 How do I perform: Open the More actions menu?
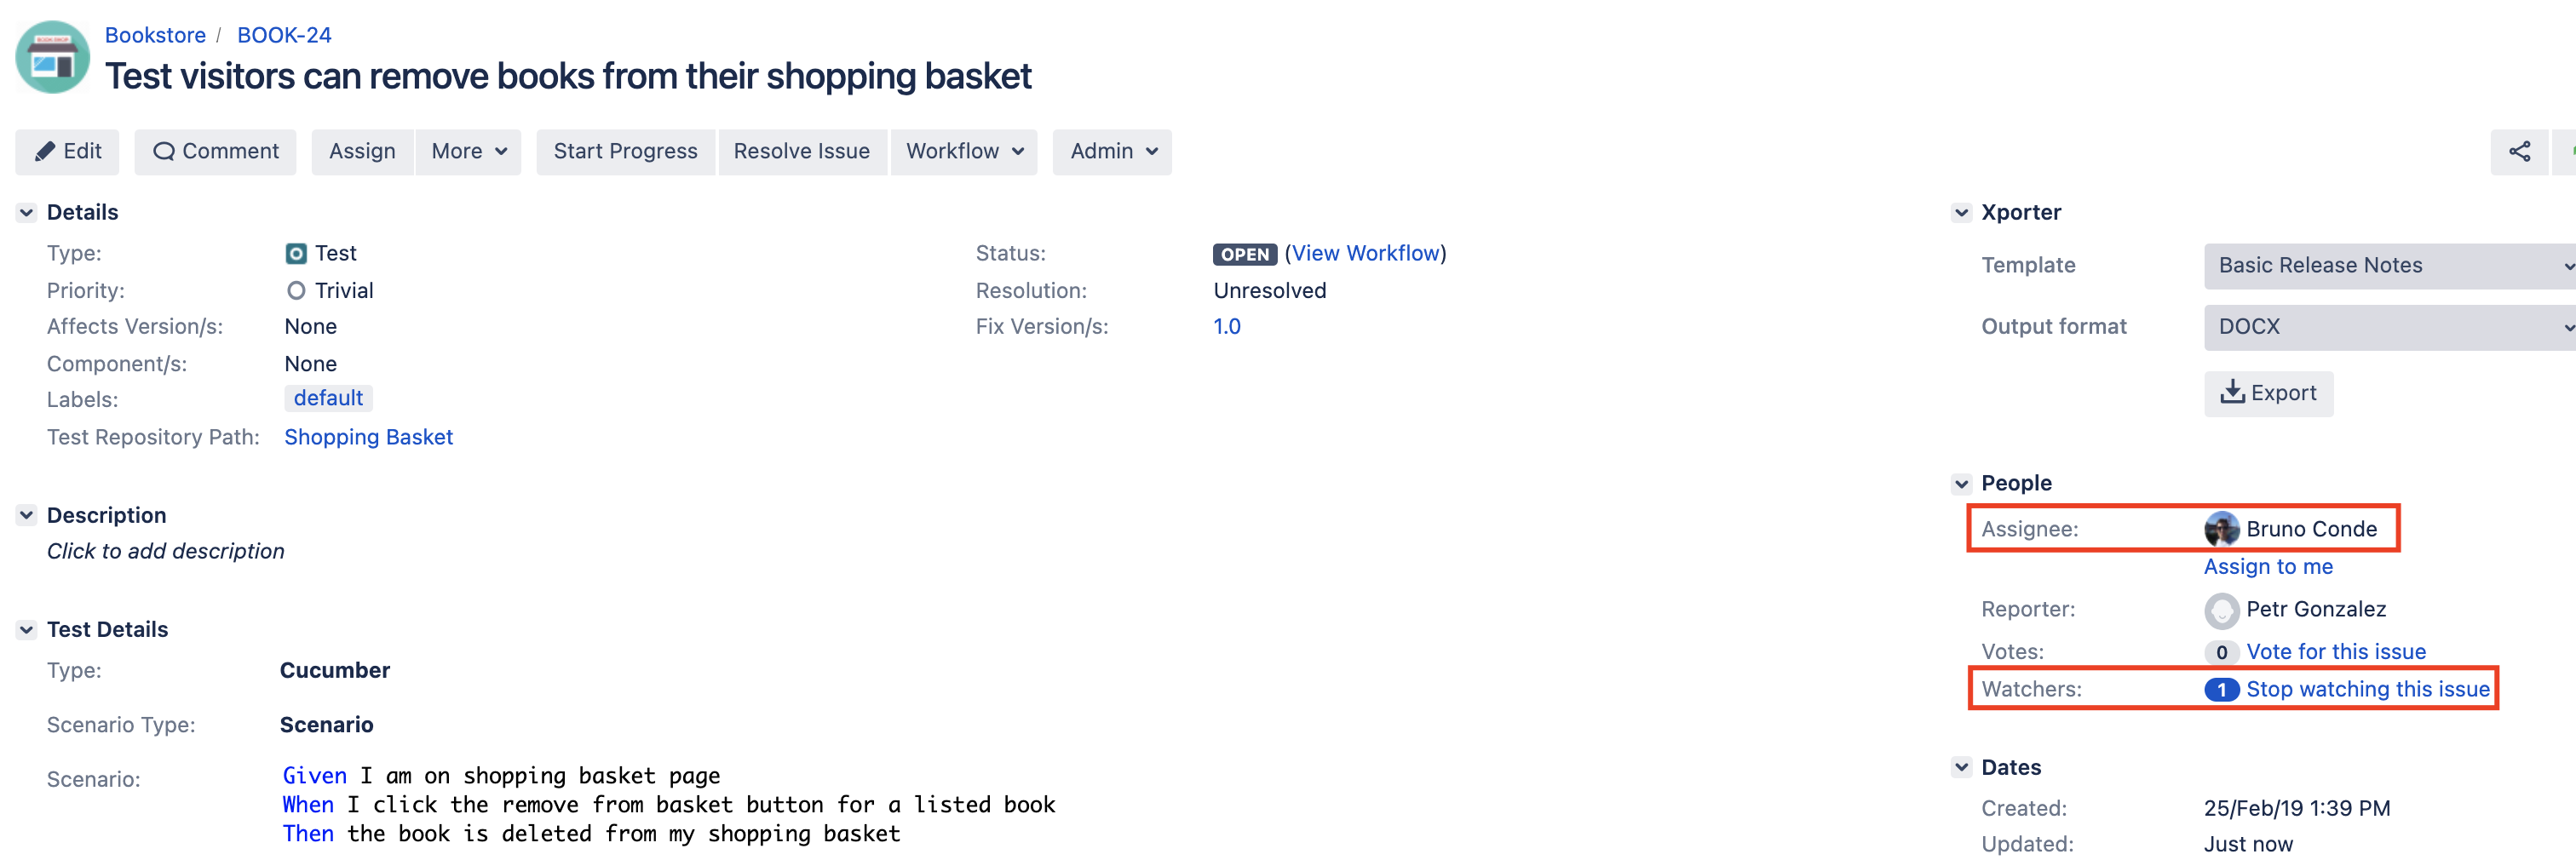[x=468, y=152]
